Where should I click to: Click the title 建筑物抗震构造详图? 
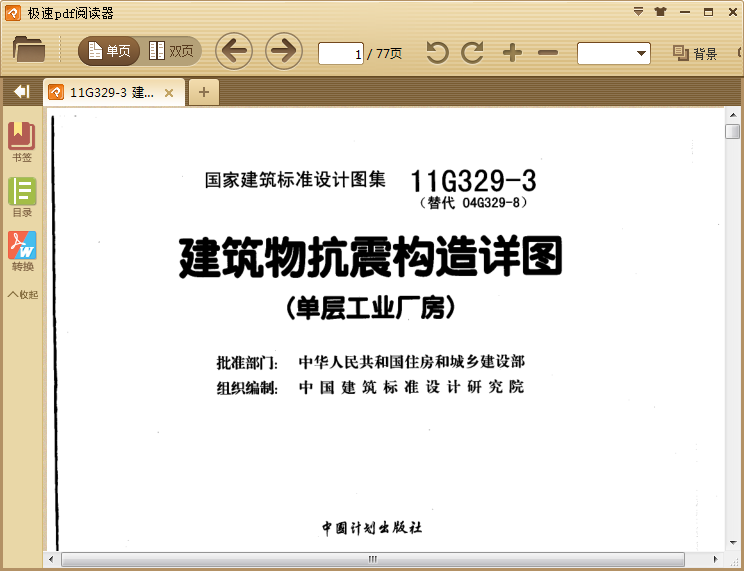[x=371, y=257]
